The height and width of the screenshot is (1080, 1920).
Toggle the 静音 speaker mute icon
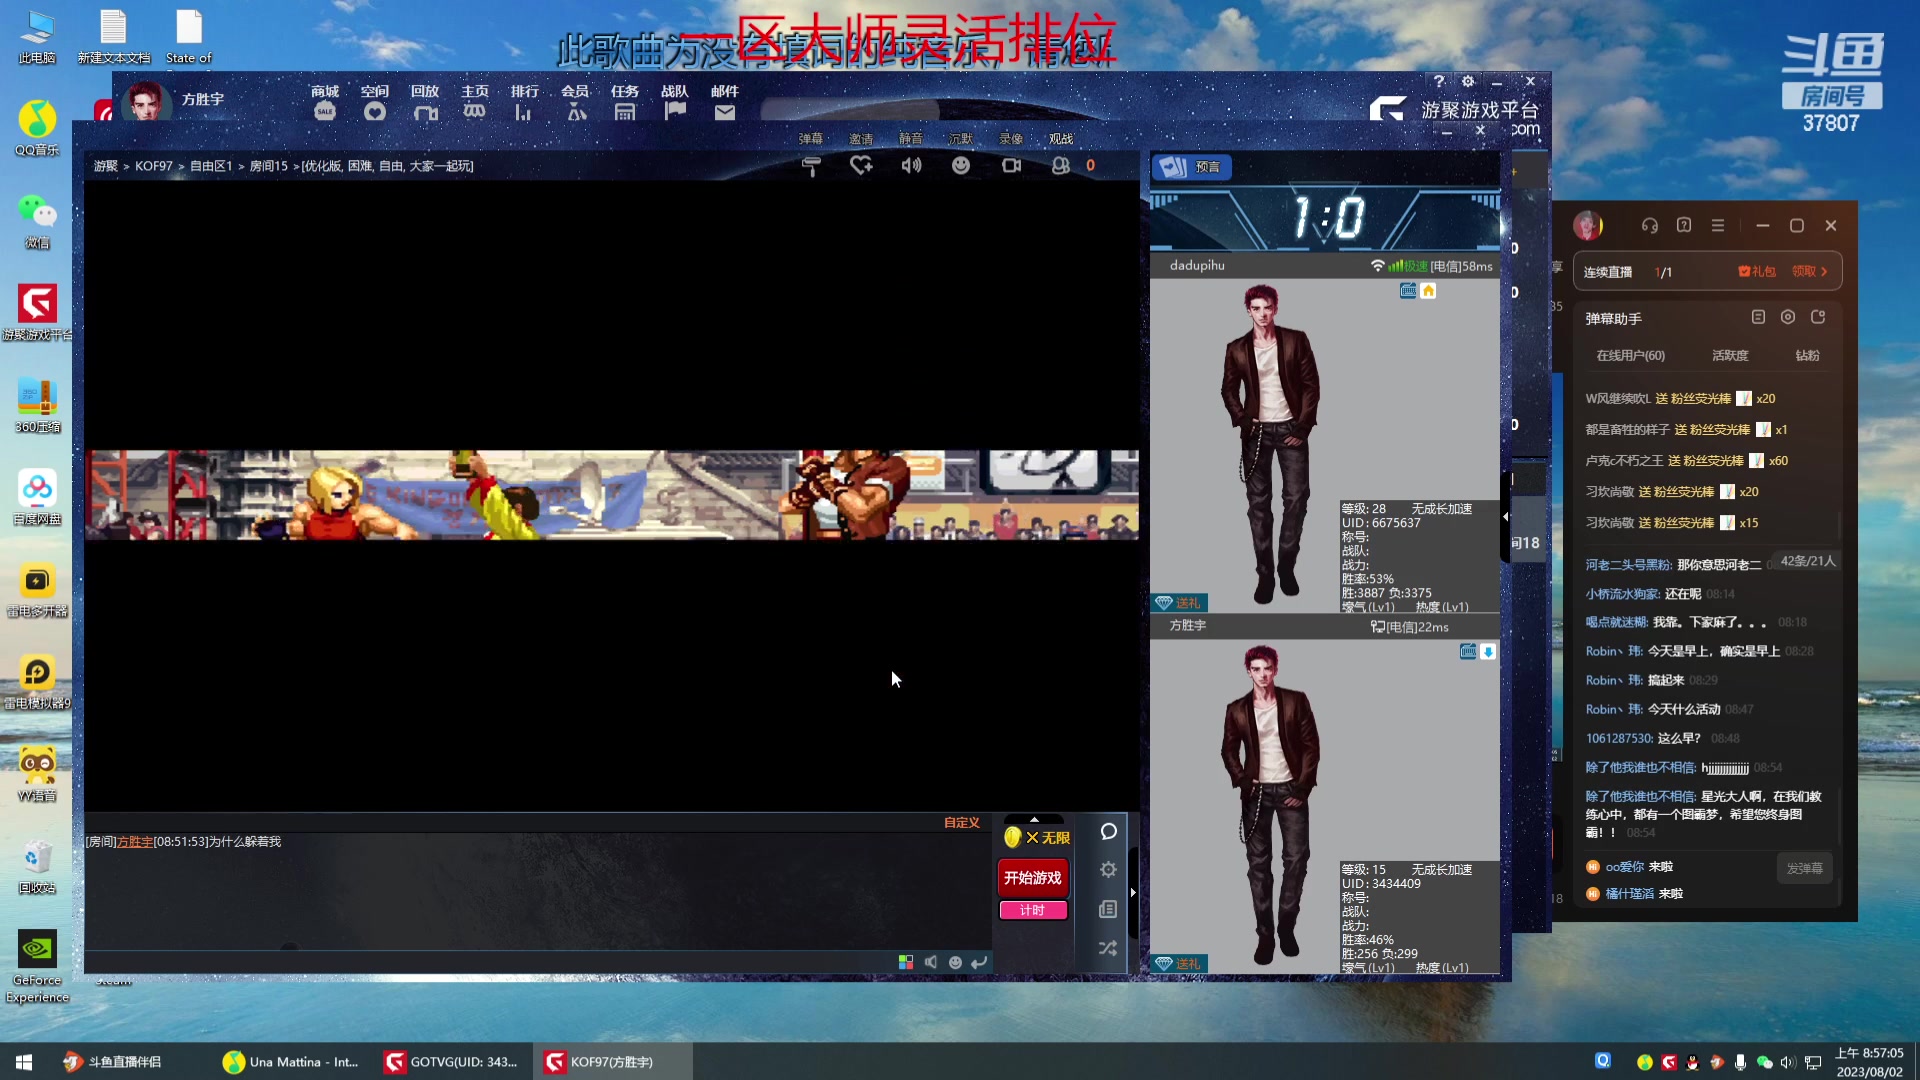pyautogui.click(x=911, y=165)
